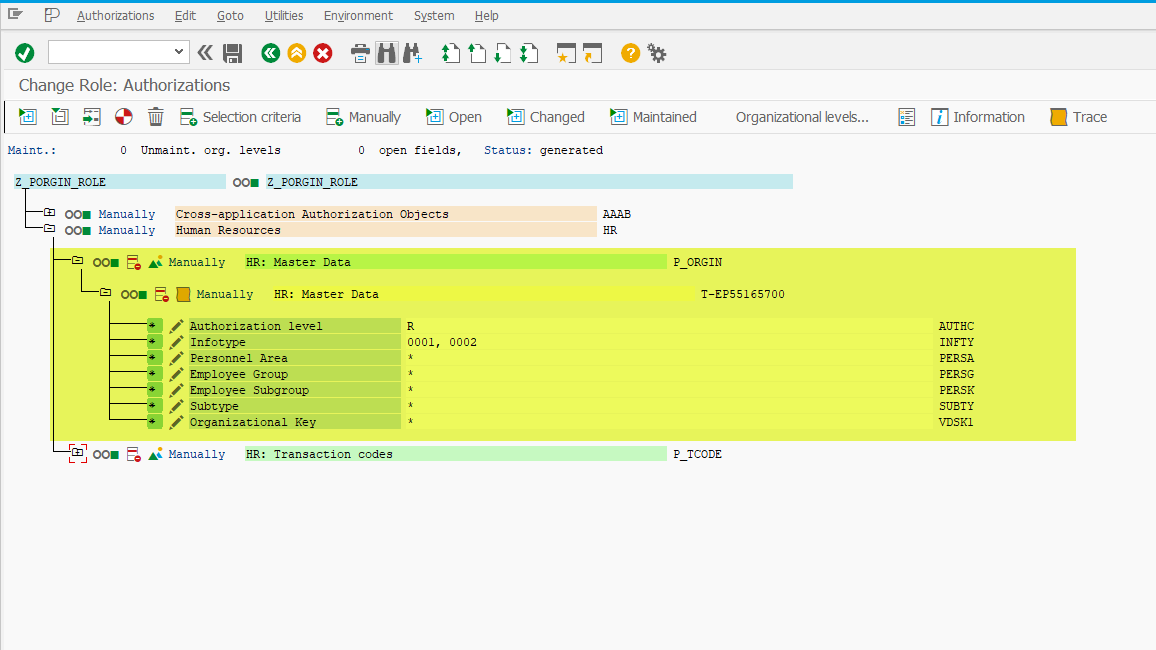The image size is (1156, 650).
Task: Expand Cross-application Authorization Objects node
Action: (x=49, y=212)
